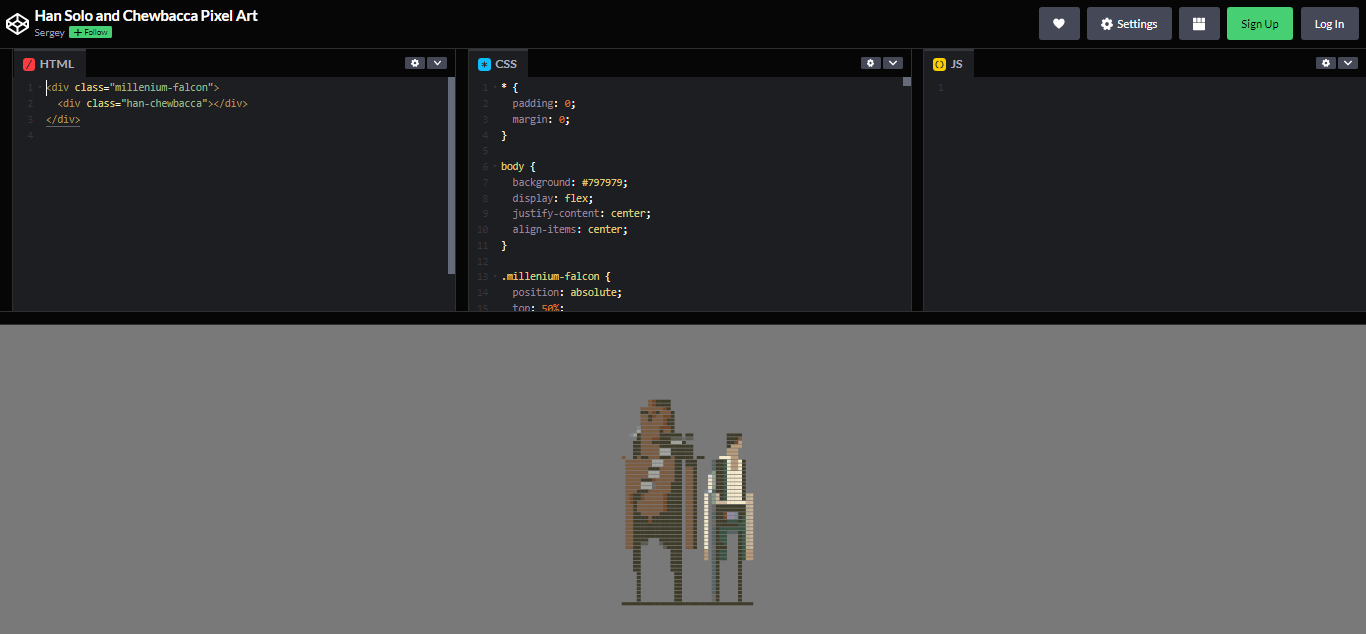The height and width of the screenshot is (634, 1366).
Task: Switch to the JS editor tab
Action: (x=956, y=63)
